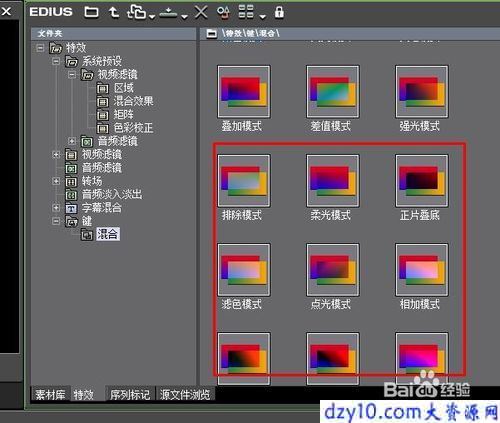The width and height of the screenshot is (500, 423).
Task: Select 强光模式 blend effect
Action: coord(422,92)
